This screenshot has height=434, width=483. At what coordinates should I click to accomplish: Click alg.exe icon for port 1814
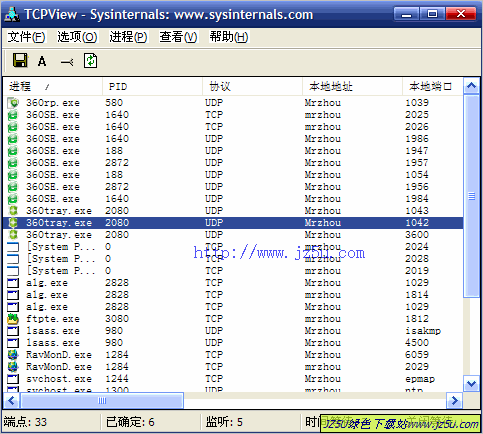(x=13, y=295)
